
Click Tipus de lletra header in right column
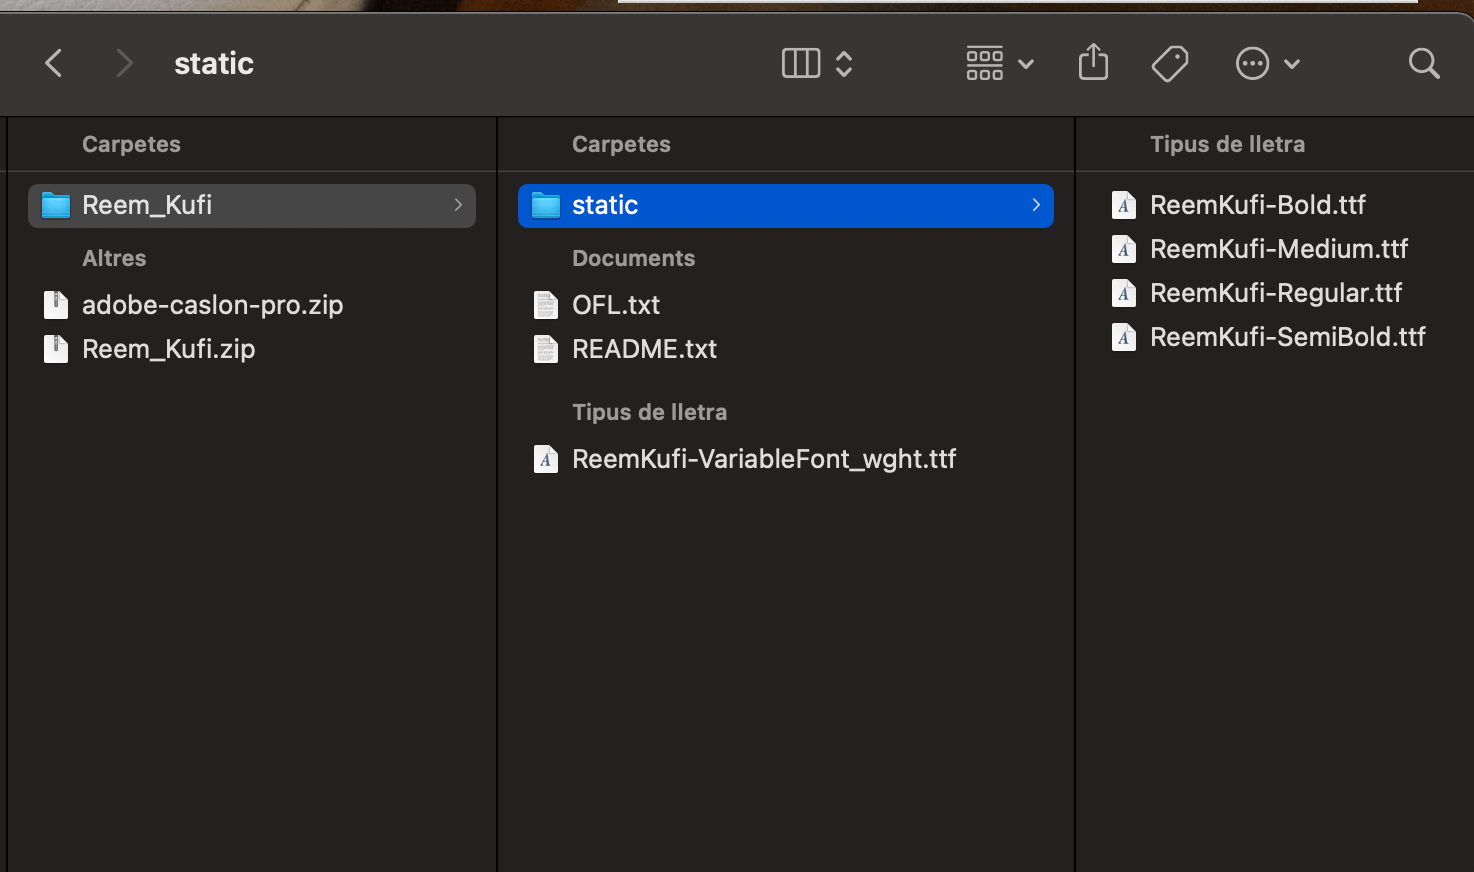(1227, 144)
